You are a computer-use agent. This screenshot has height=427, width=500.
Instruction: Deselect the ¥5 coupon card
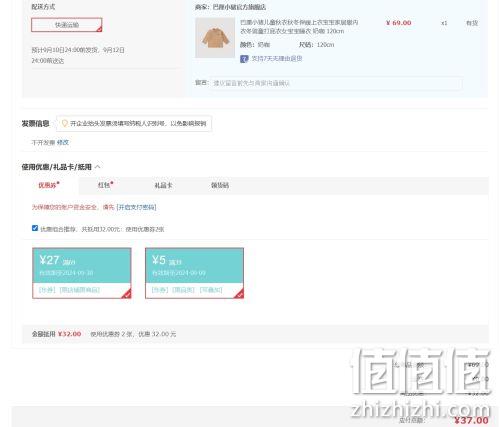click(194, 273)
